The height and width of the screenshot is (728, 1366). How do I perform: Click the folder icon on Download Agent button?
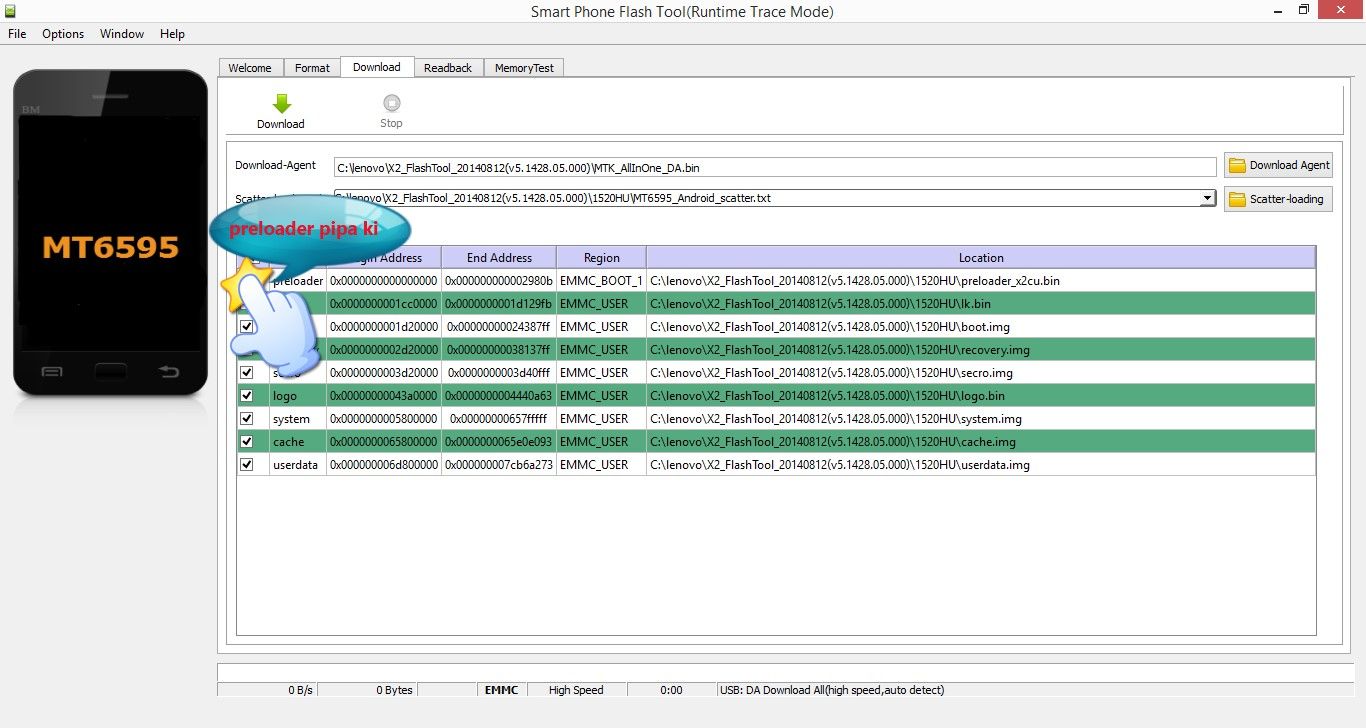point(1238,165)
